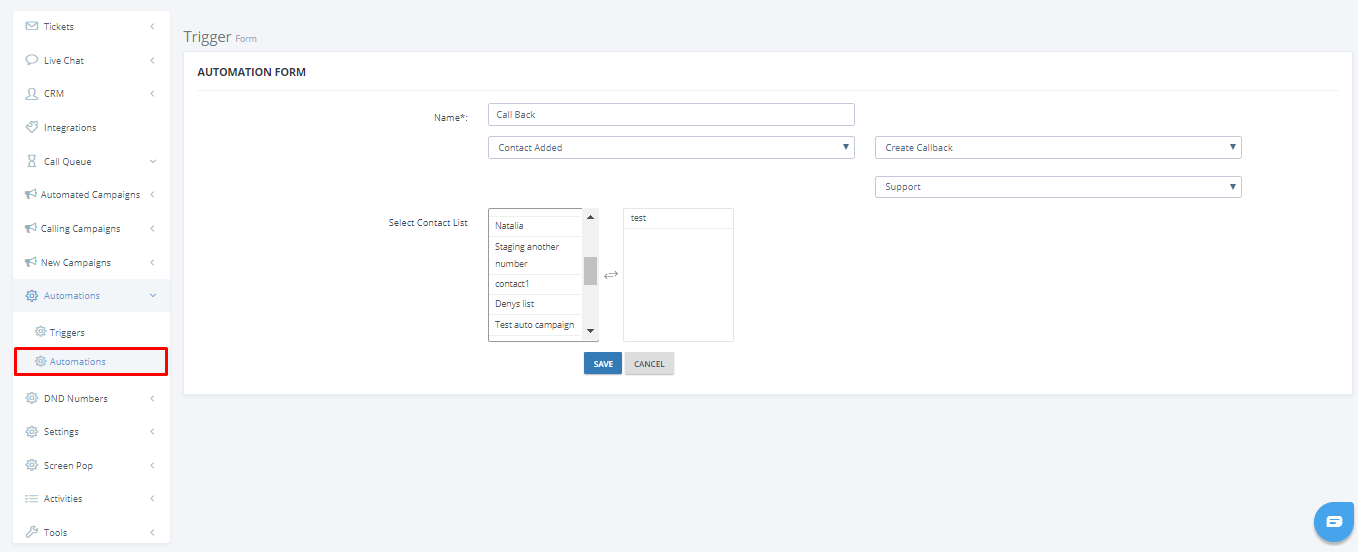Image resolution: width=1358 pixels, height=552 pixels.
Task: Open the Contact Added trigger dropdown
Action: [671, 147]
